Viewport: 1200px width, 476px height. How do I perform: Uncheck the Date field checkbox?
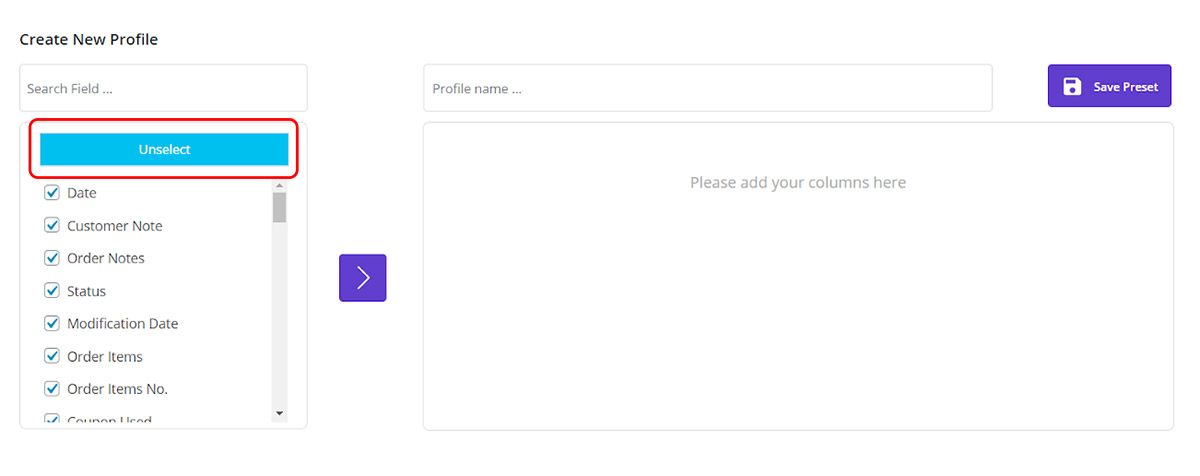click(53, 193)
